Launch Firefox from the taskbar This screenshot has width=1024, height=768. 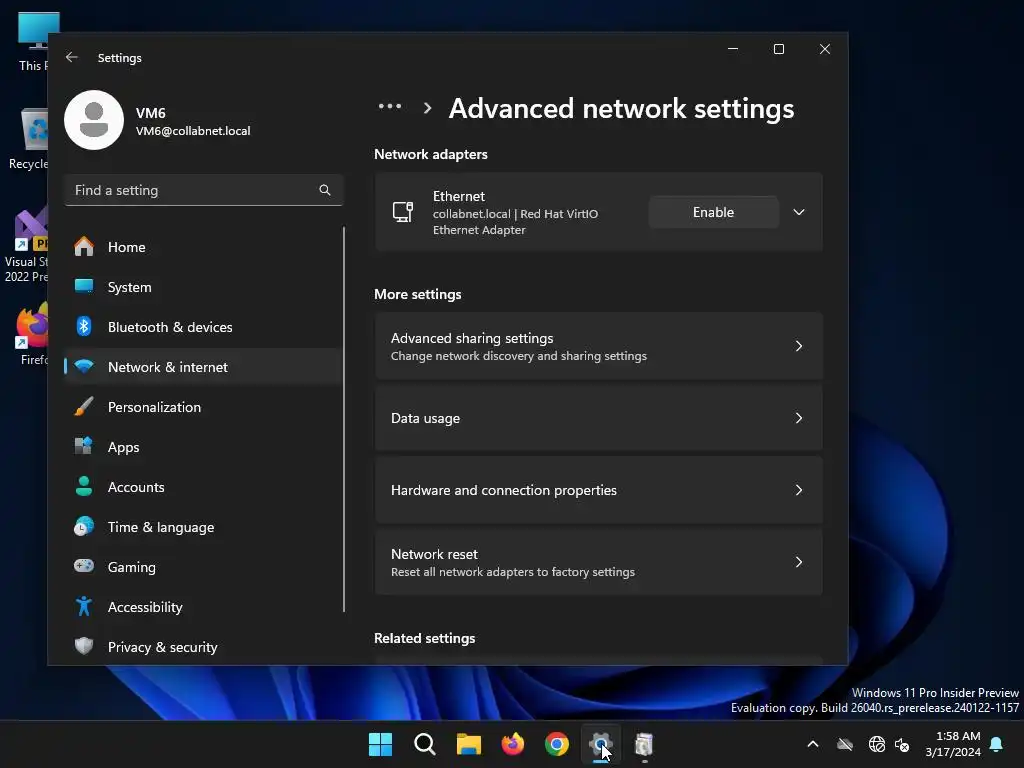click(513, 744)
